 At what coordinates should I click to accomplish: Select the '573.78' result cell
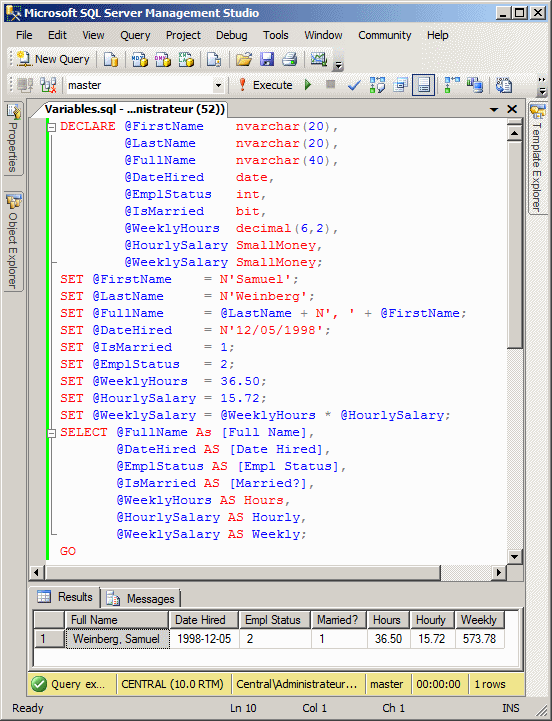(480, 639)
